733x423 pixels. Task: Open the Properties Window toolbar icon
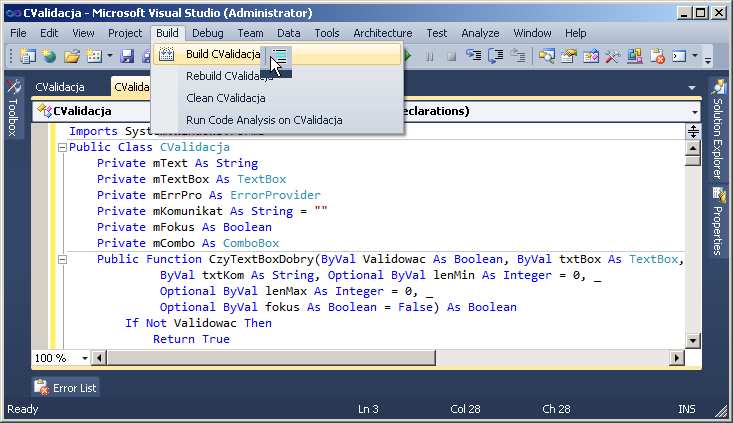[568, 56]
